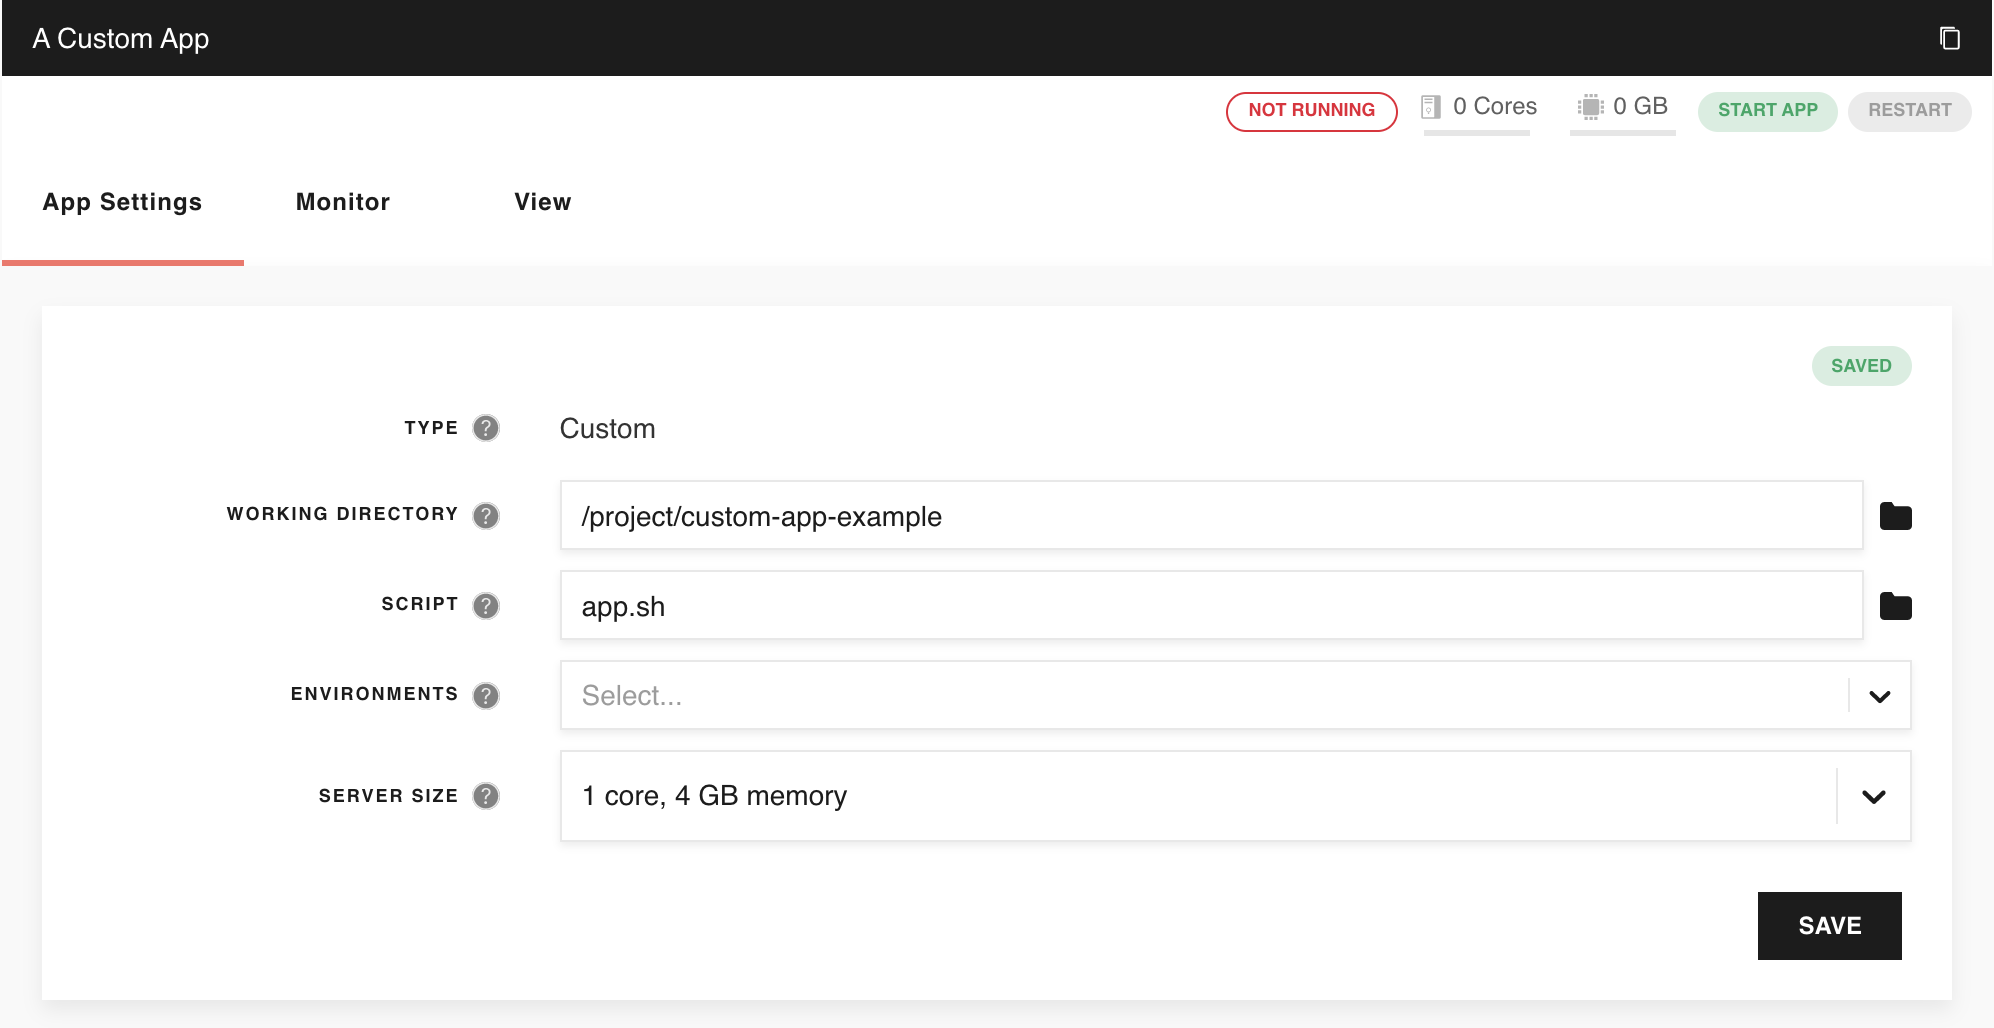Expand the Environments dropdown
The height and width of the screenshot is (1028, 1994).
pyautogui.click(x=1879, y=696)
